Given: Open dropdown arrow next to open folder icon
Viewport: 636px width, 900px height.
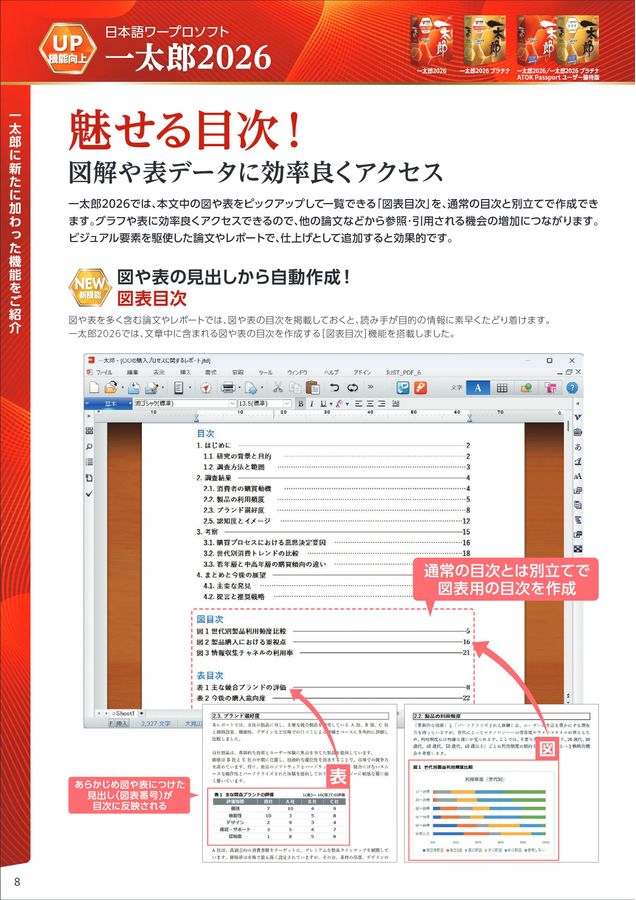Looking at the screenshot, I should (122, 388).
